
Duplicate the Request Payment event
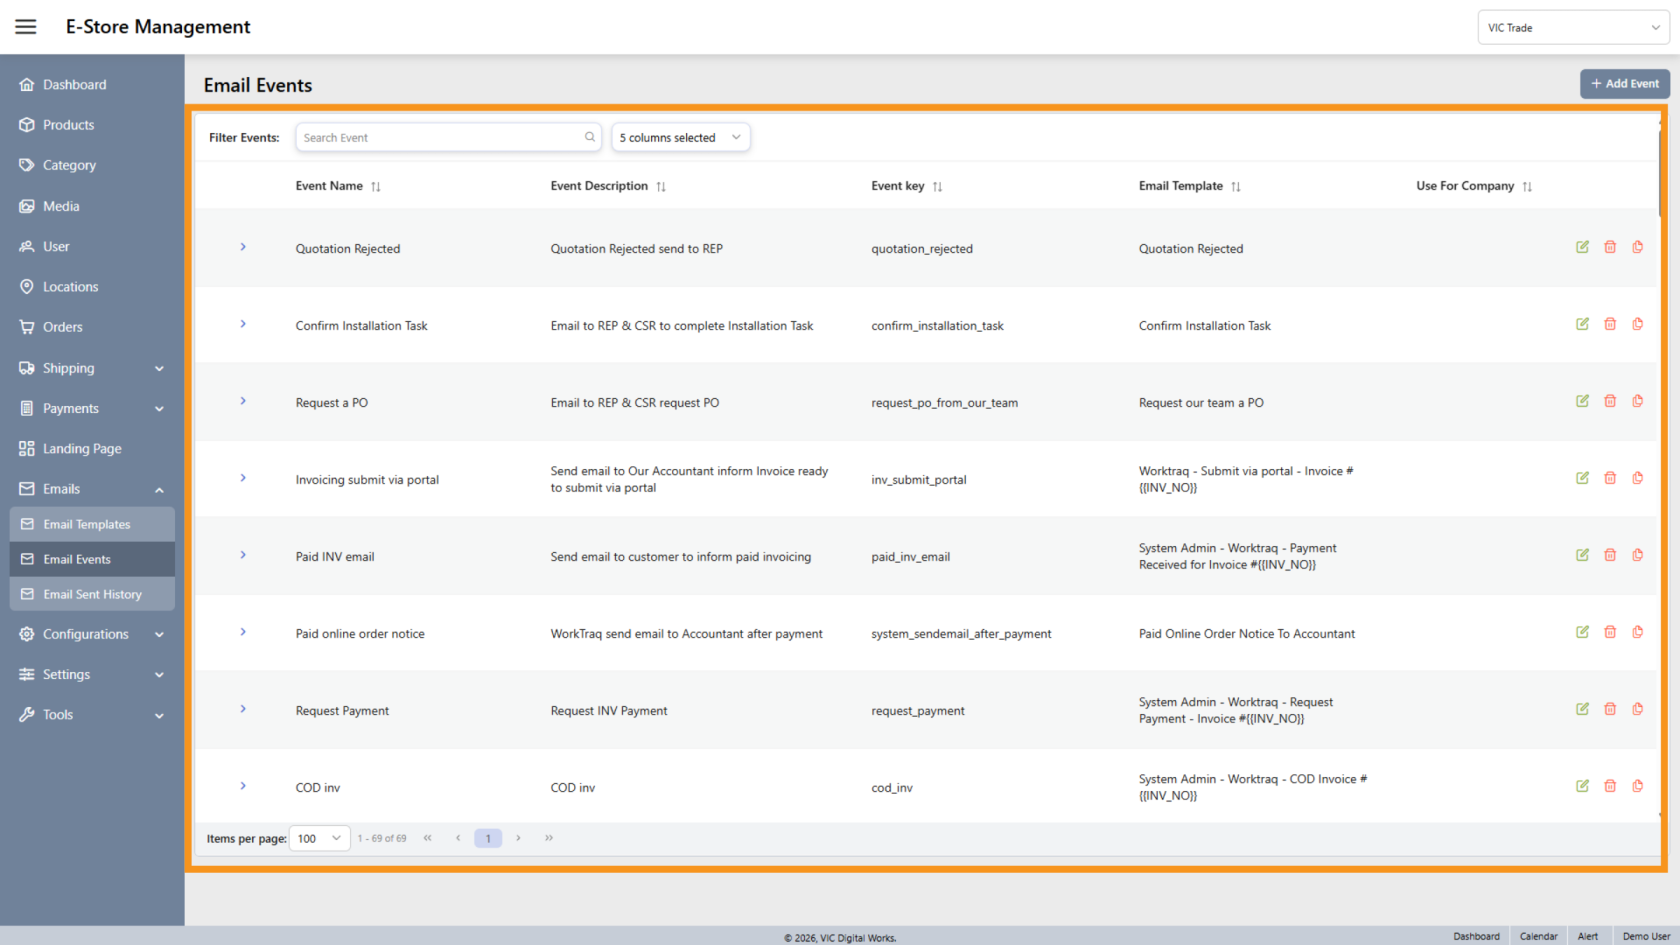1638,709
